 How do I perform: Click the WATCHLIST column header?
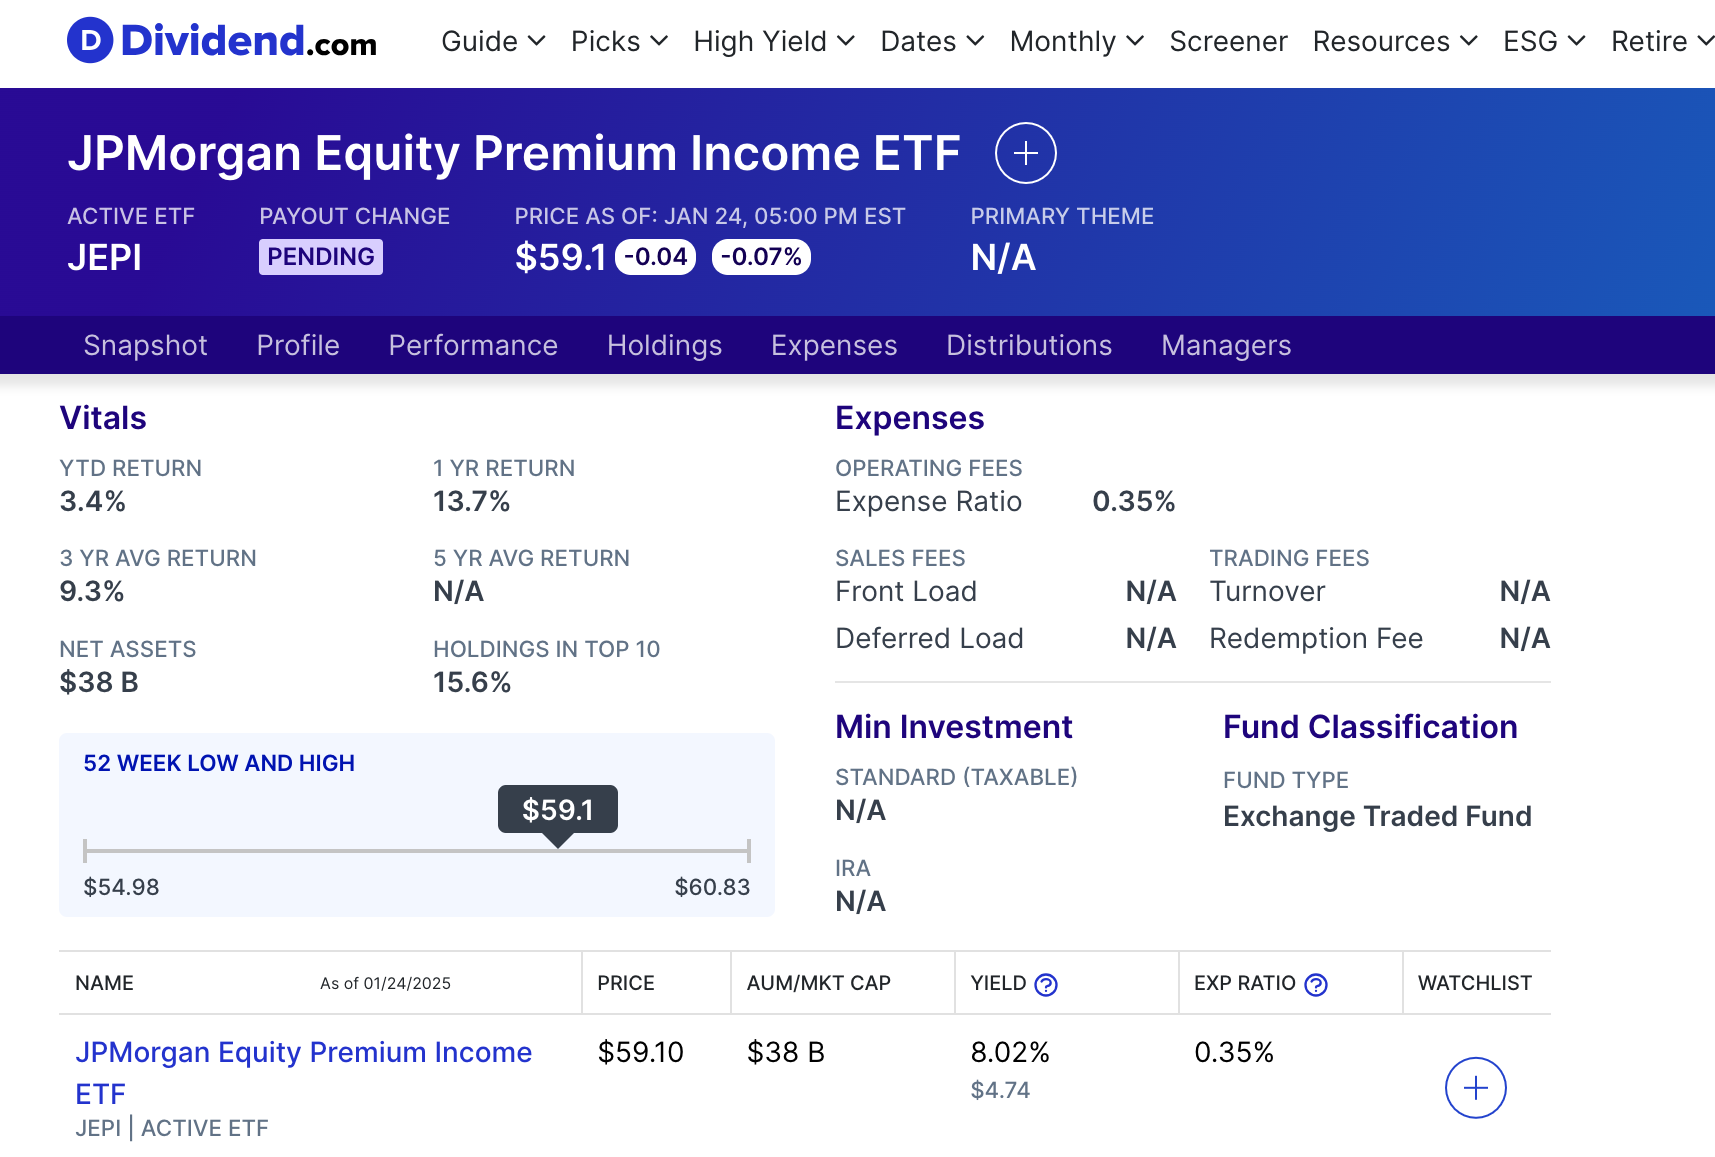tap(1475, 983)
